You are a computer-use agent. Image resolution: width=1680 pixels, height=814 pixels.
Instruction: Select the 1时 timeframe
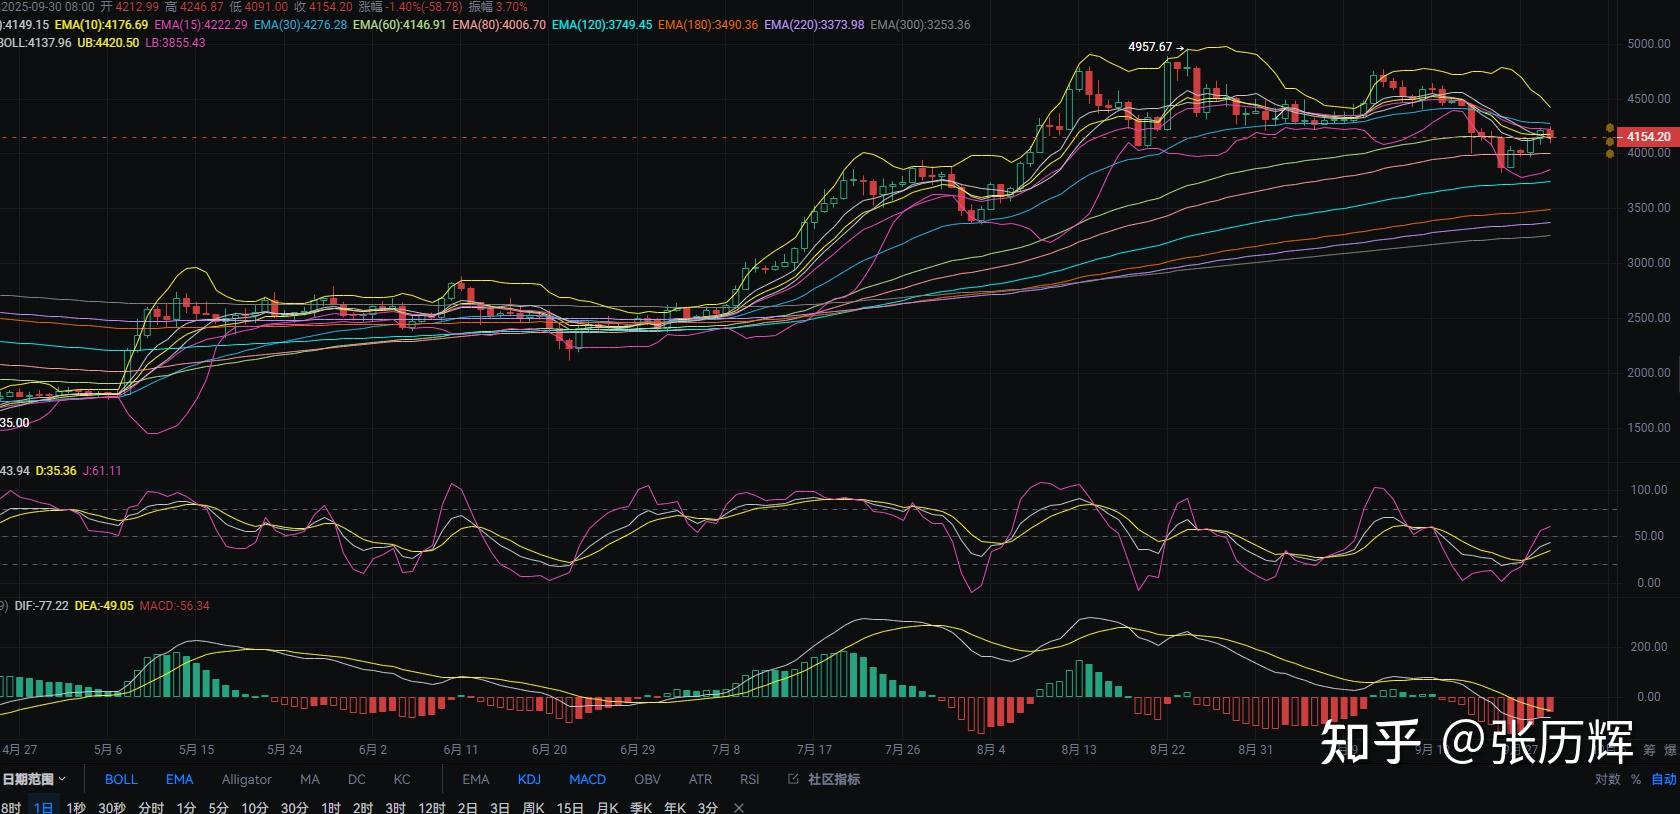tap(330, 807)
